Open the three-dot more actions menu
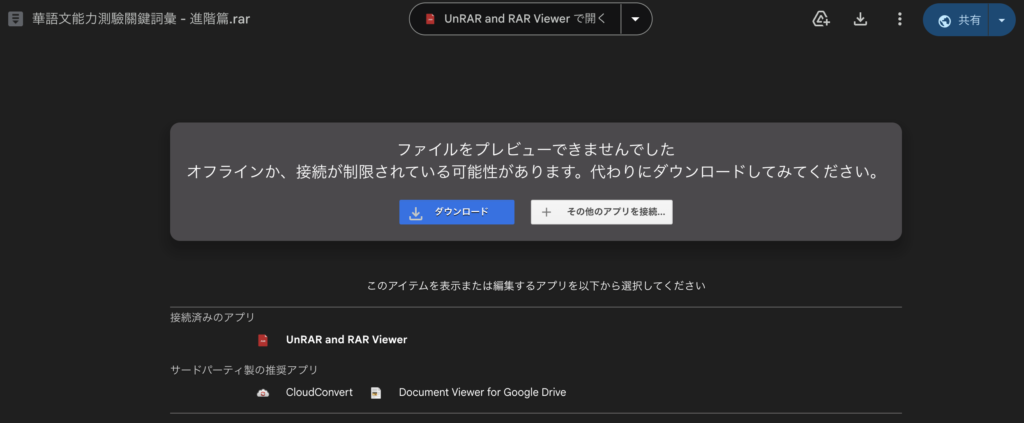Image resolution: width=1024 pixels, height=423 pixels. (x=899, y=19)
